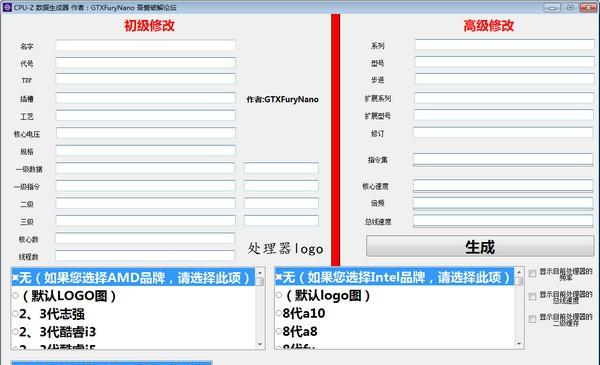Click the 处理器 logo label
The width and height of the screenshot is (600, 365).
[285, 249]
